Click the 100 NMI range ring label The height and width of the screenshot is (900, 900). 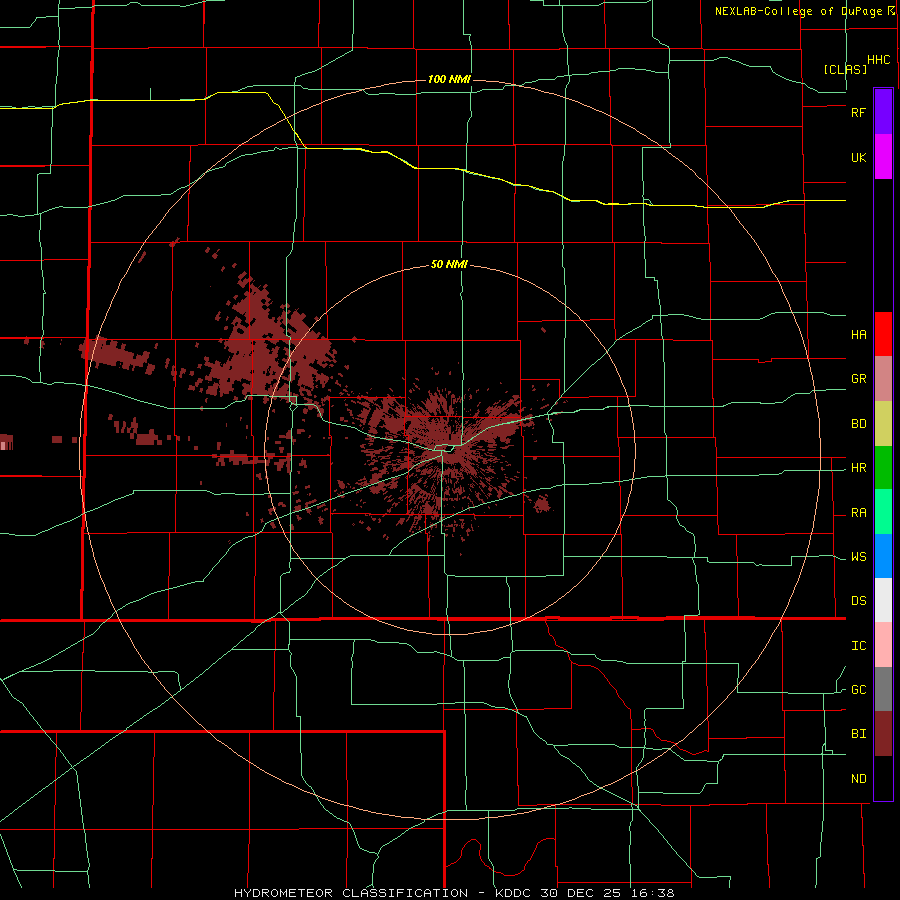click(x=449, y=79)
